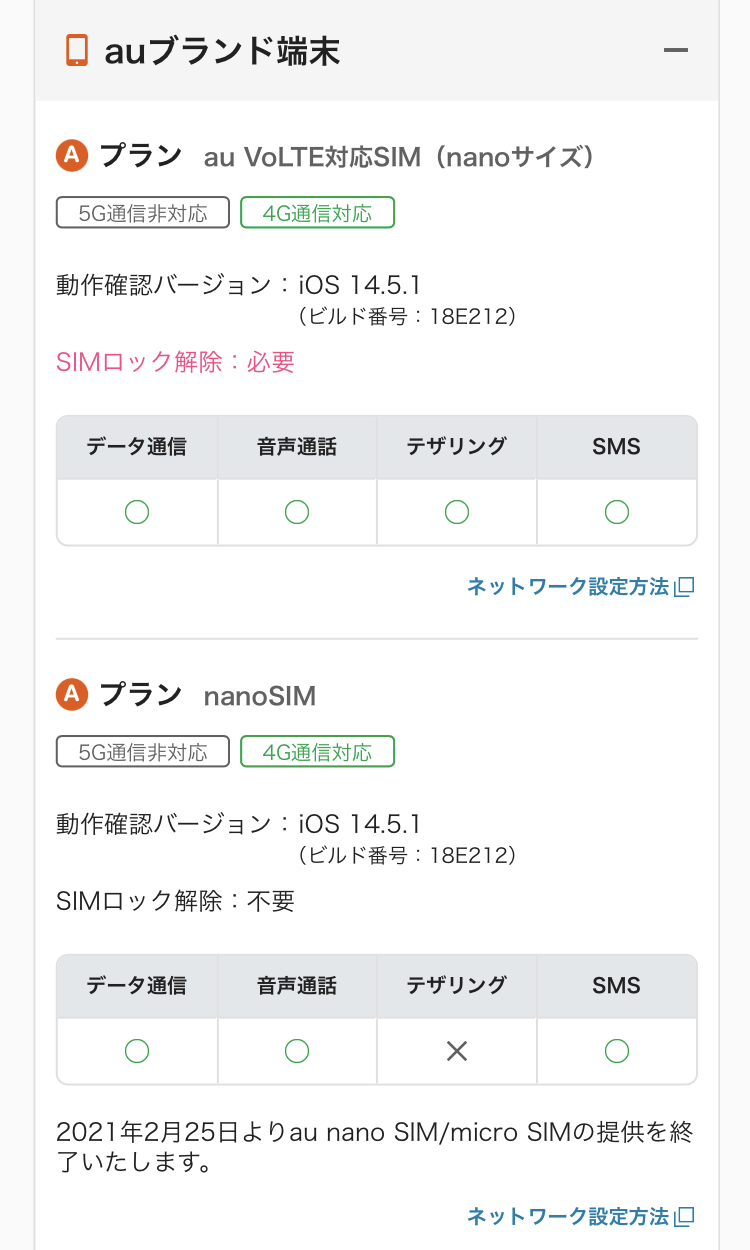
Task: Click the SIMロック解除：不要 text under nanoSIM
Action: (x=175, y=901)
